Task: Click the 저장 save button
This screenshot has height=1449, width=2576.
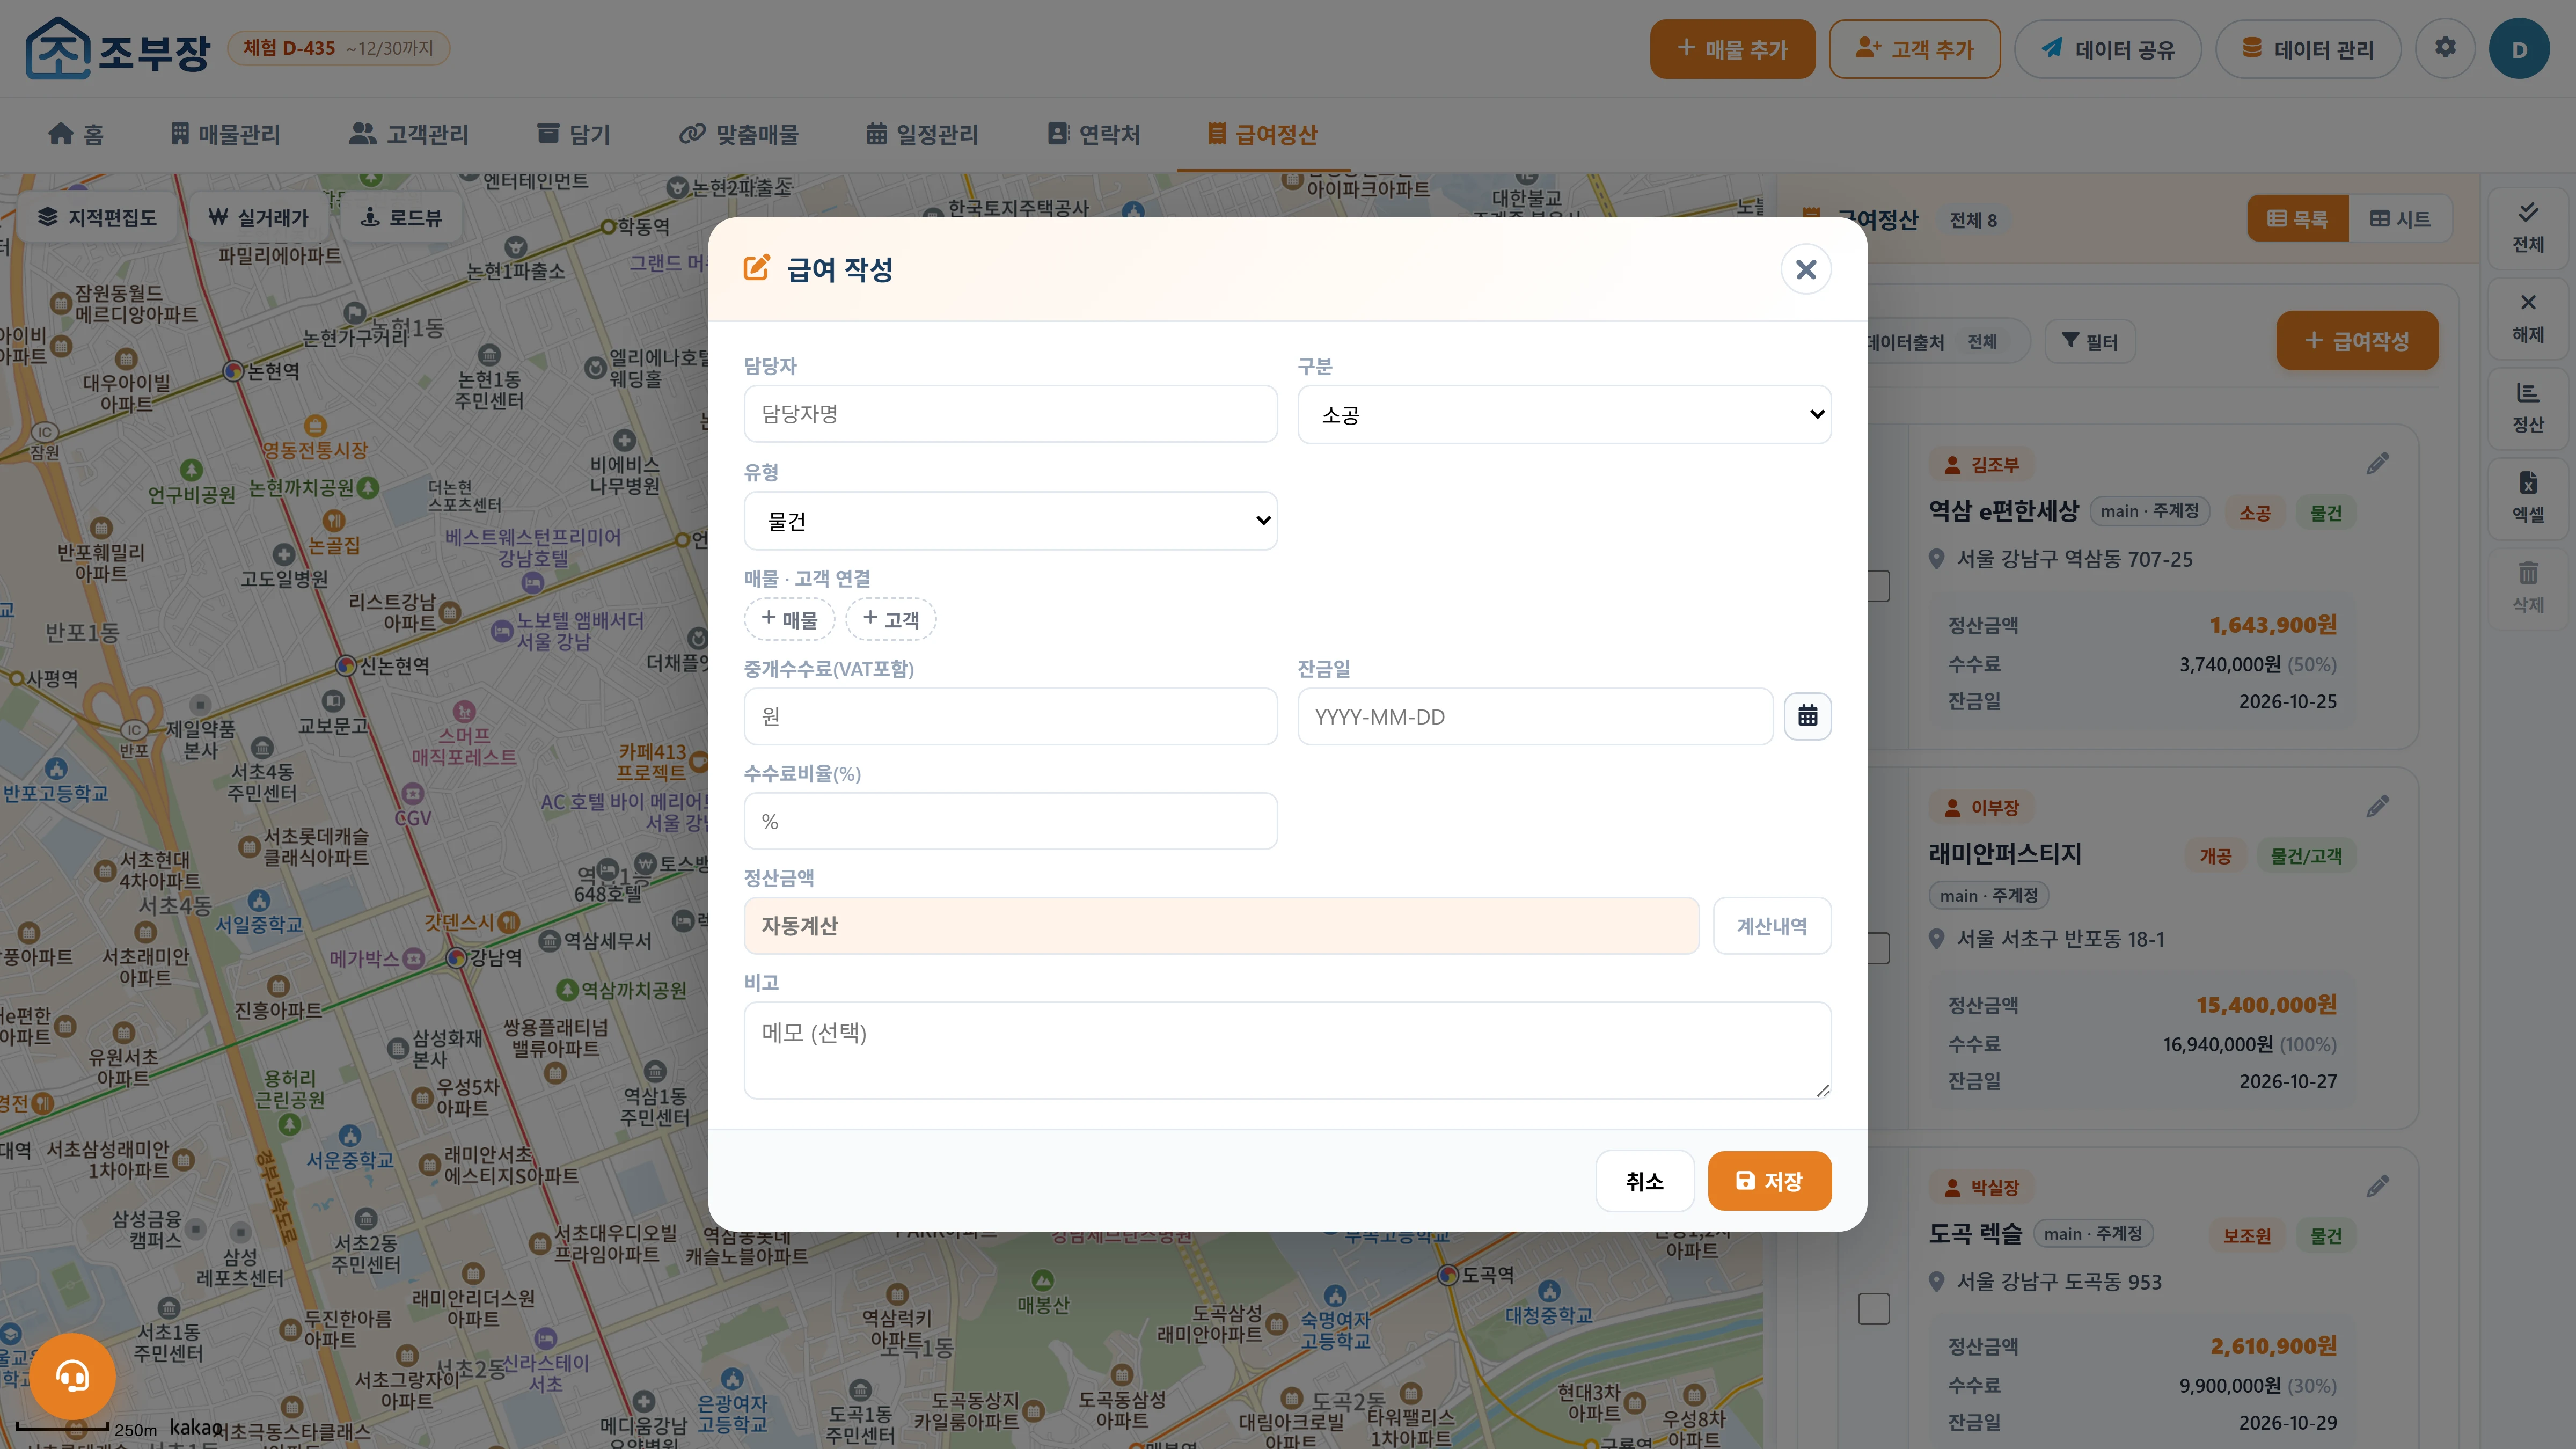Action: pyautogui.click(x=1769, y=1181)
